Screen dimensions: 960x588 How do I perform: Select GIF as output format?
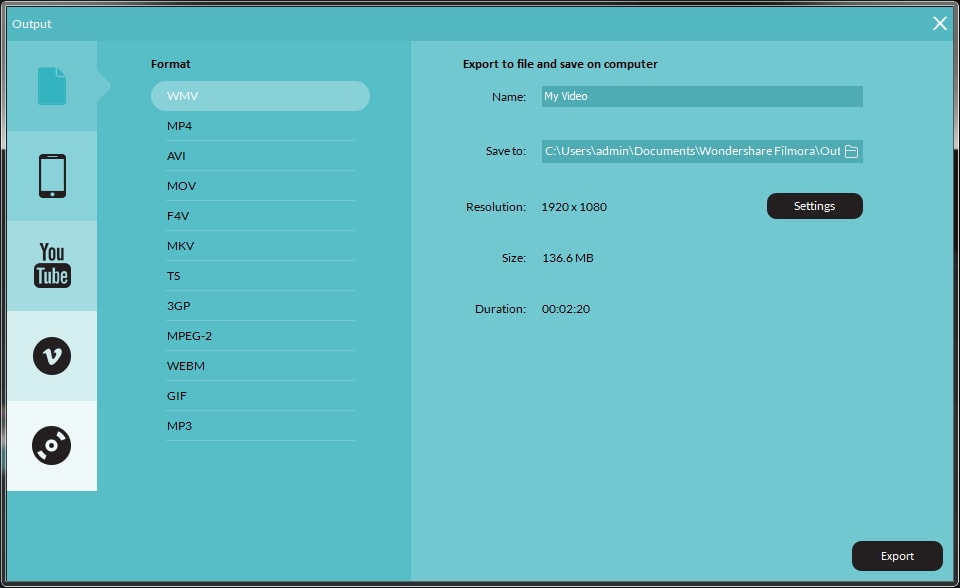(260, 396)
